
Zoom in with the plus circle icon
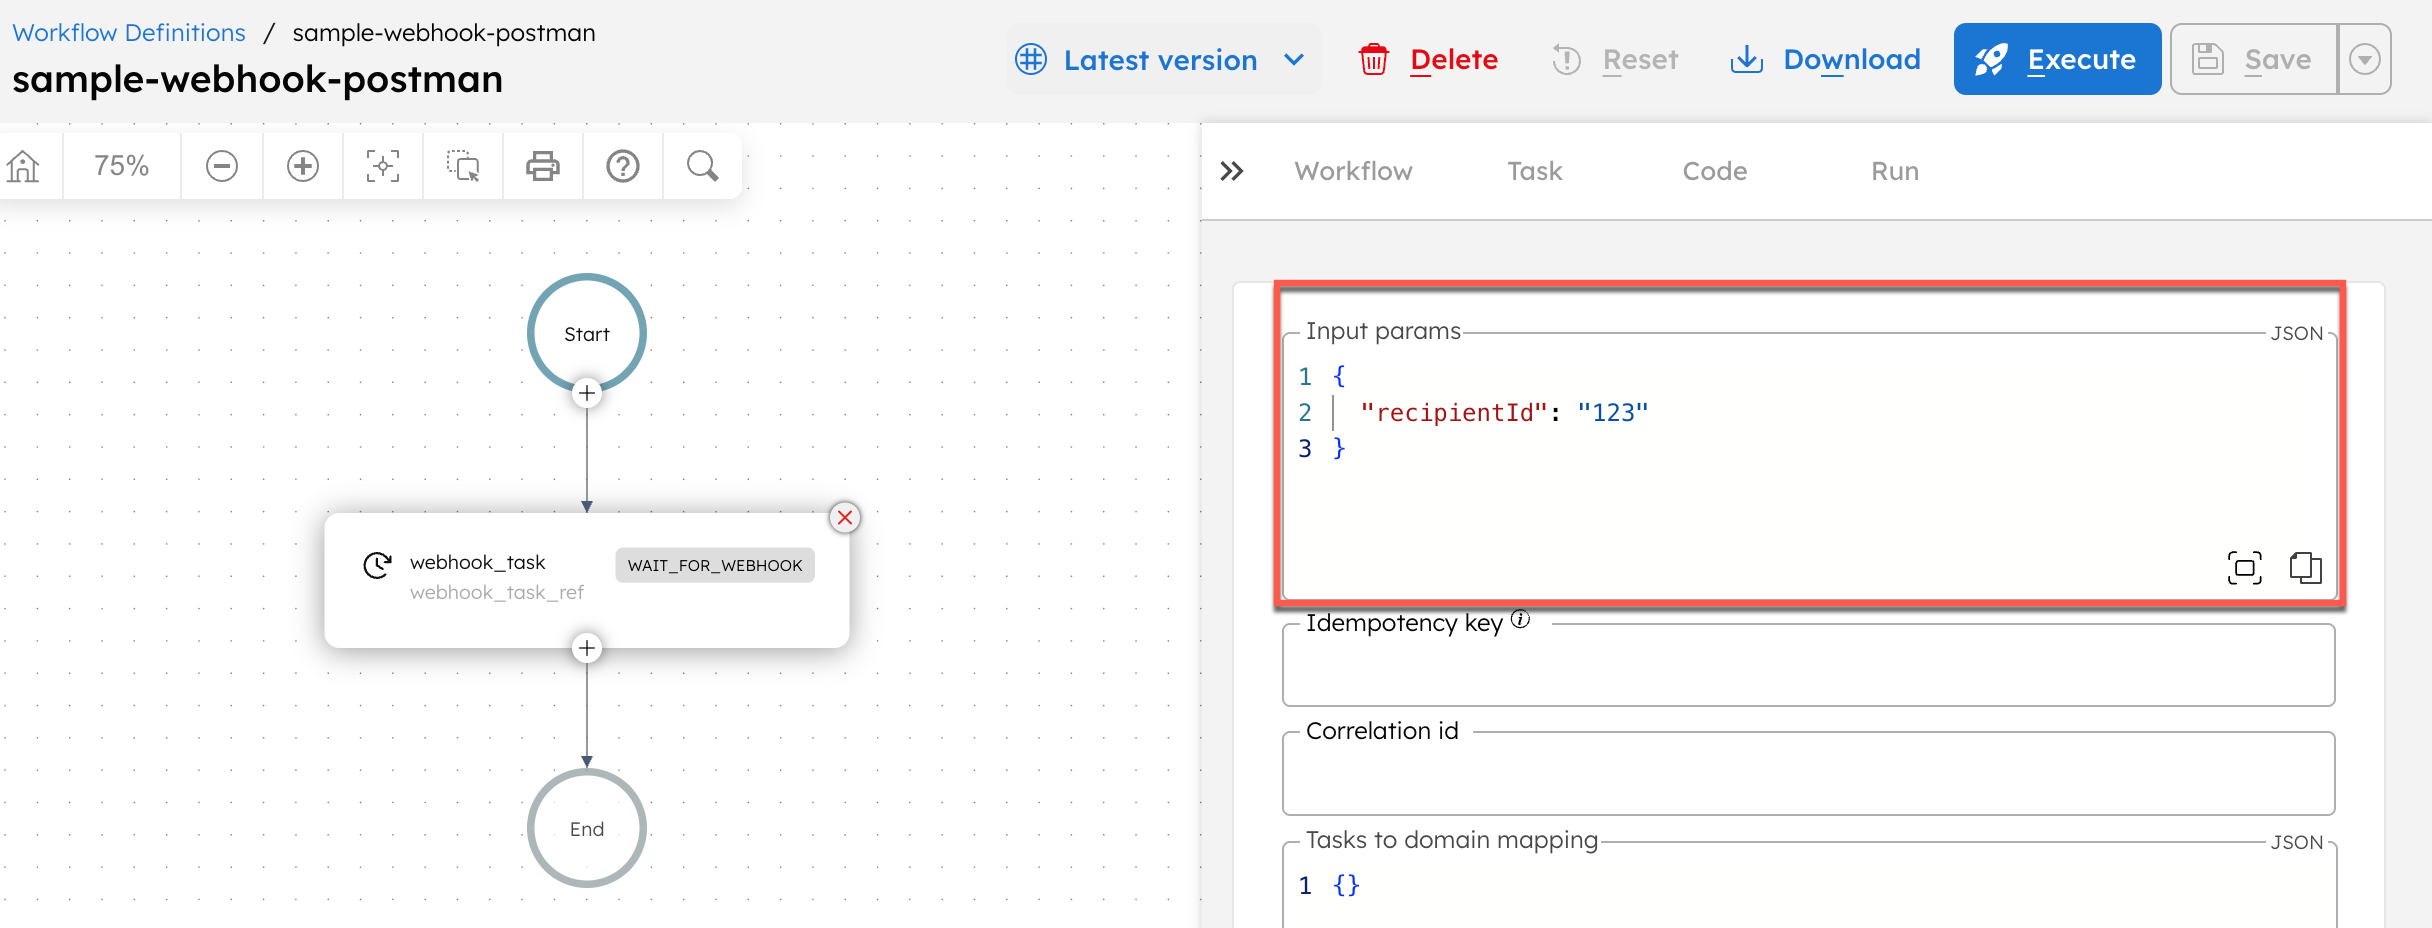click(303, 166)
